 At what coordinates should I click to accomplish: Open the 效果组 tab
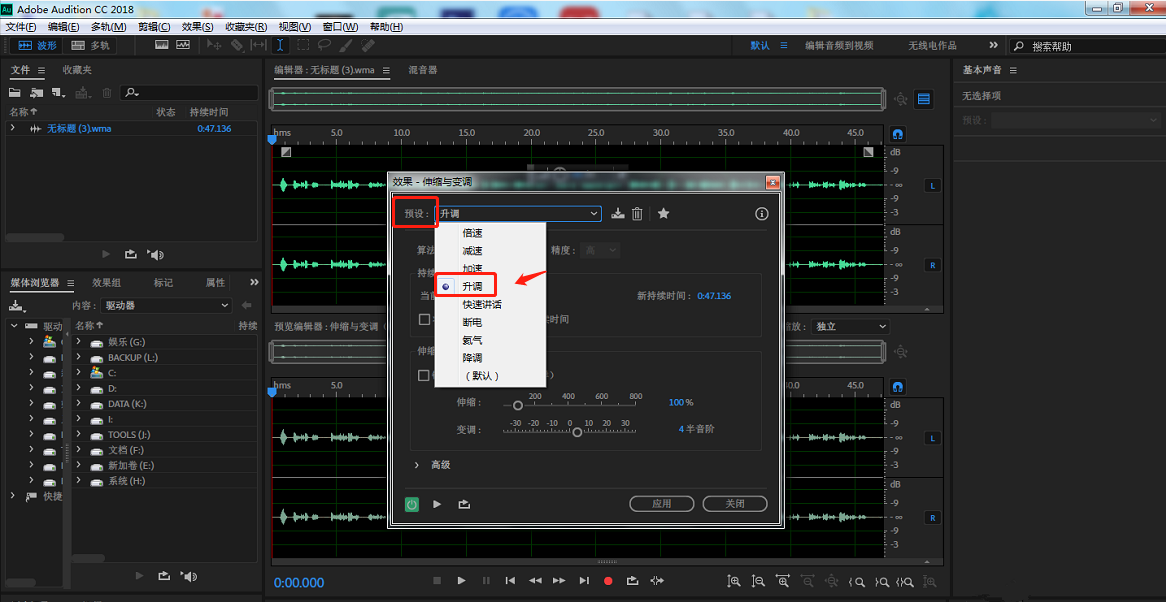pos(106,282)
